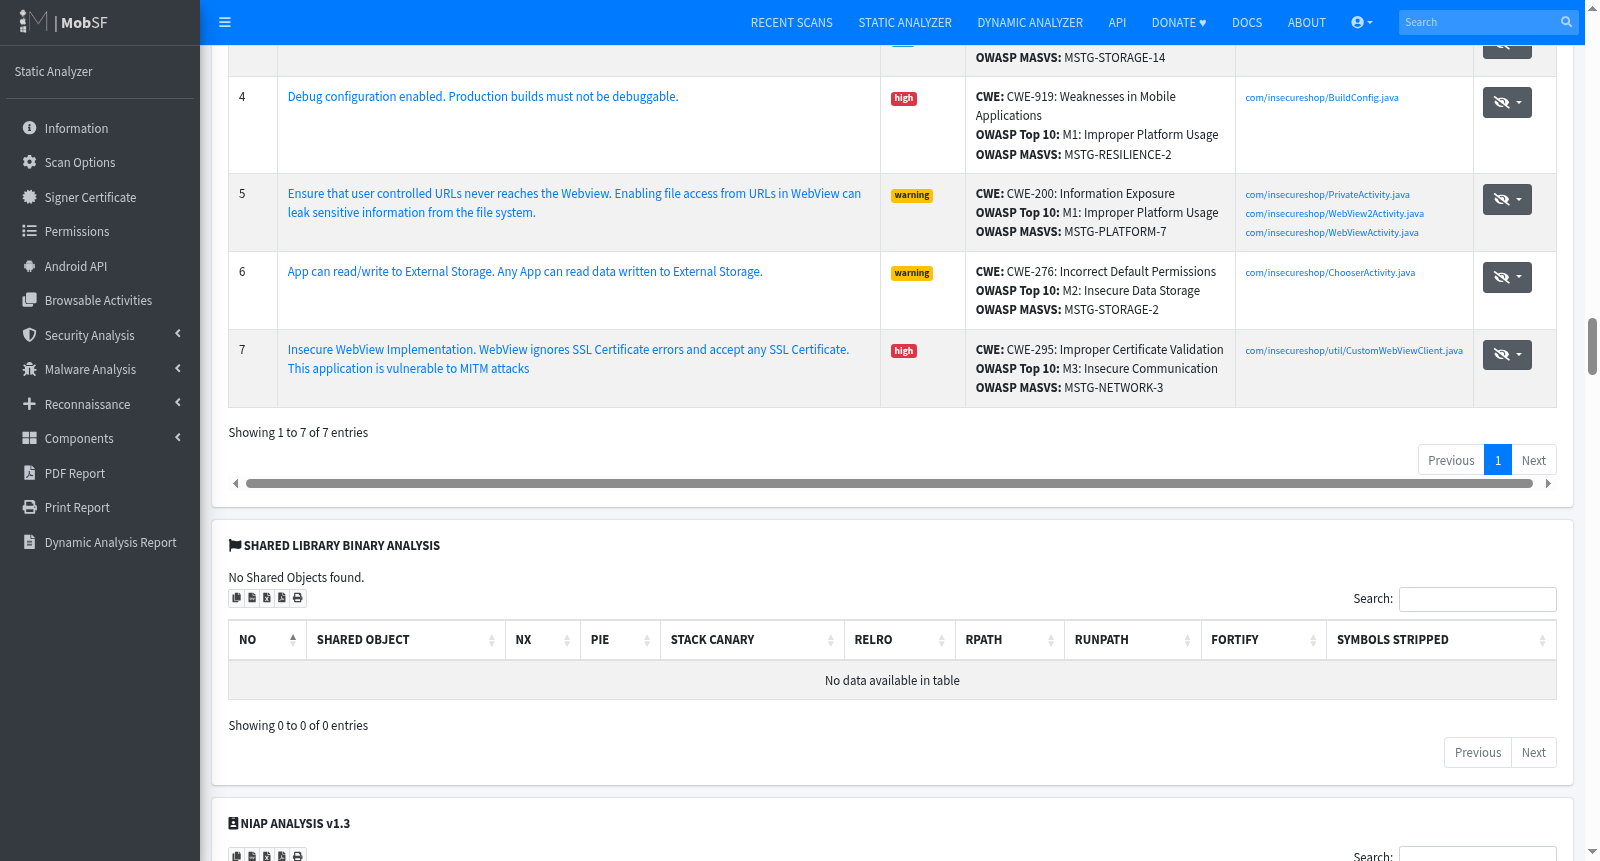This screenshot has width=1600, height=861.
Task: Expand the Components submenu
Action: pos(99,438)
